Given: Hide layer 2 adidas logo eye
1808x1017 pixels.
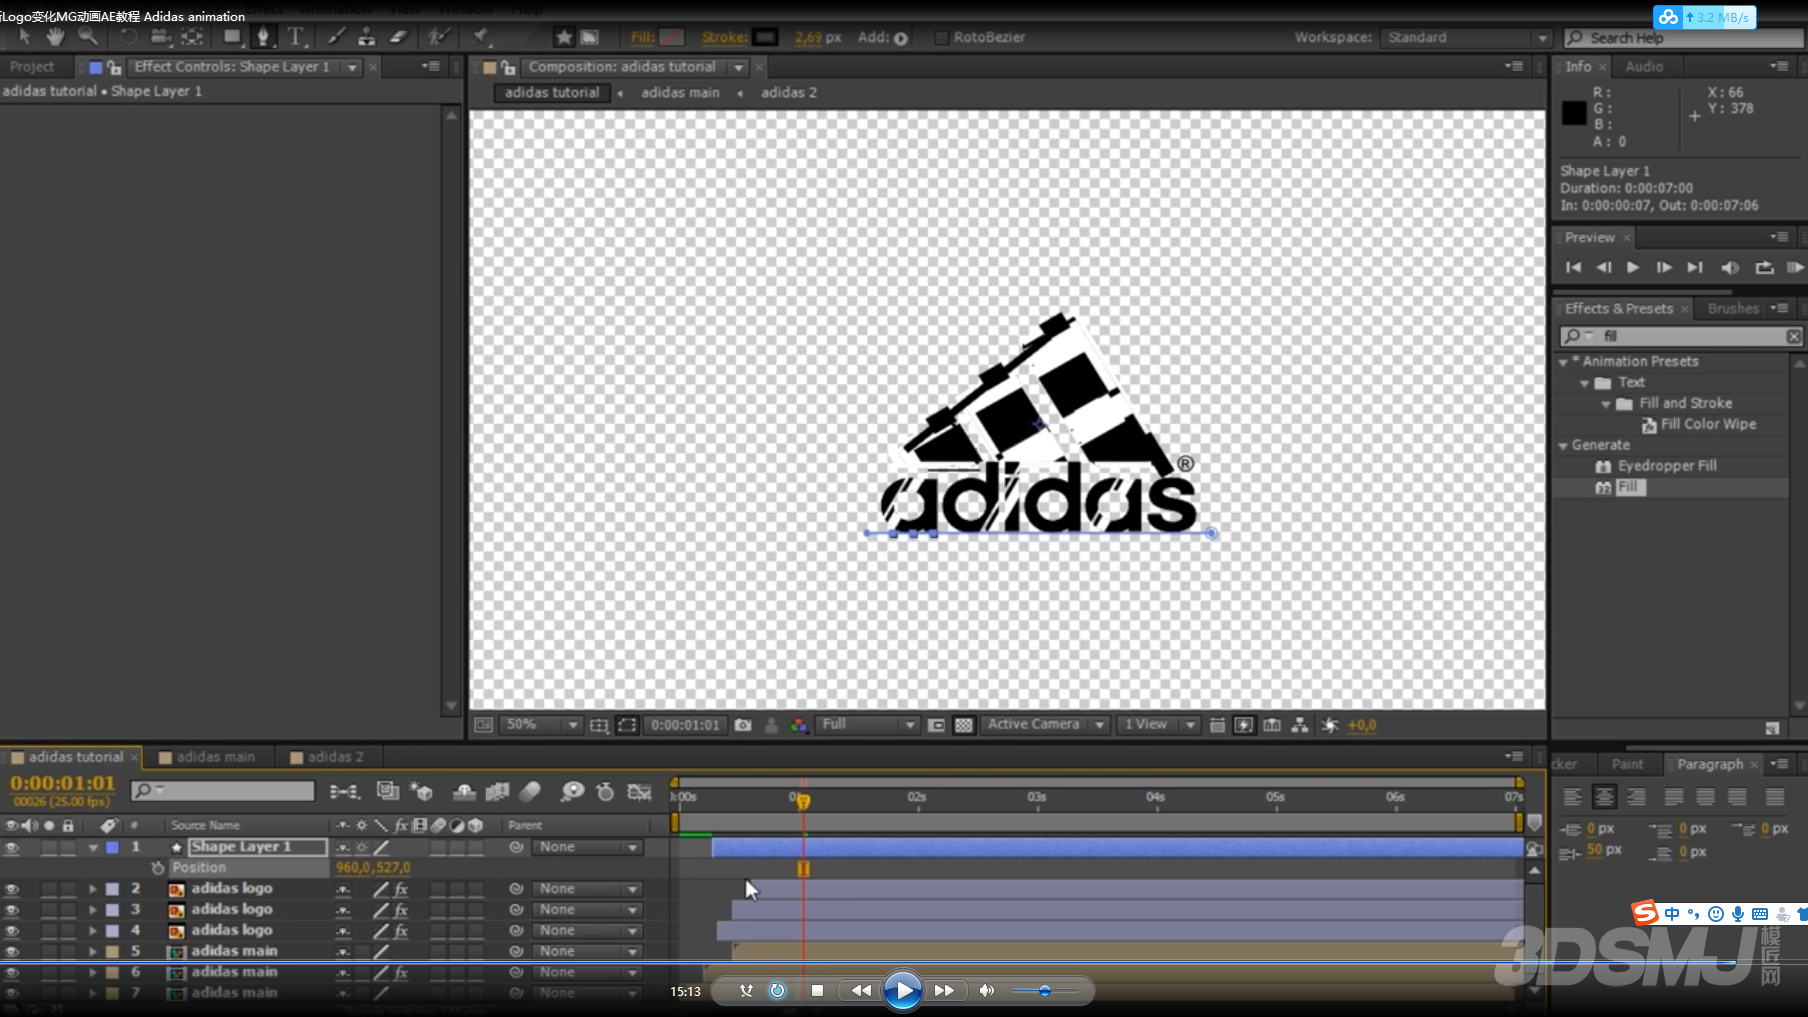Looking at the screenshot, I should [12, 889].
